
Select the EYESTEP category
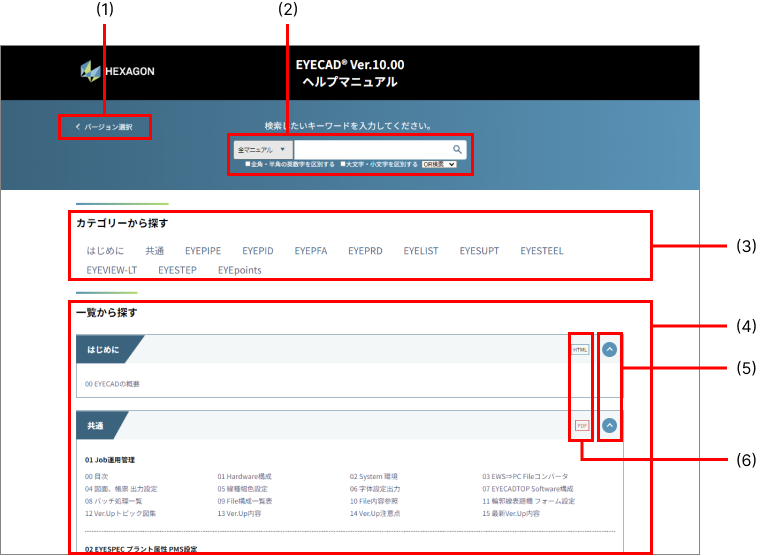pos(177,270)
